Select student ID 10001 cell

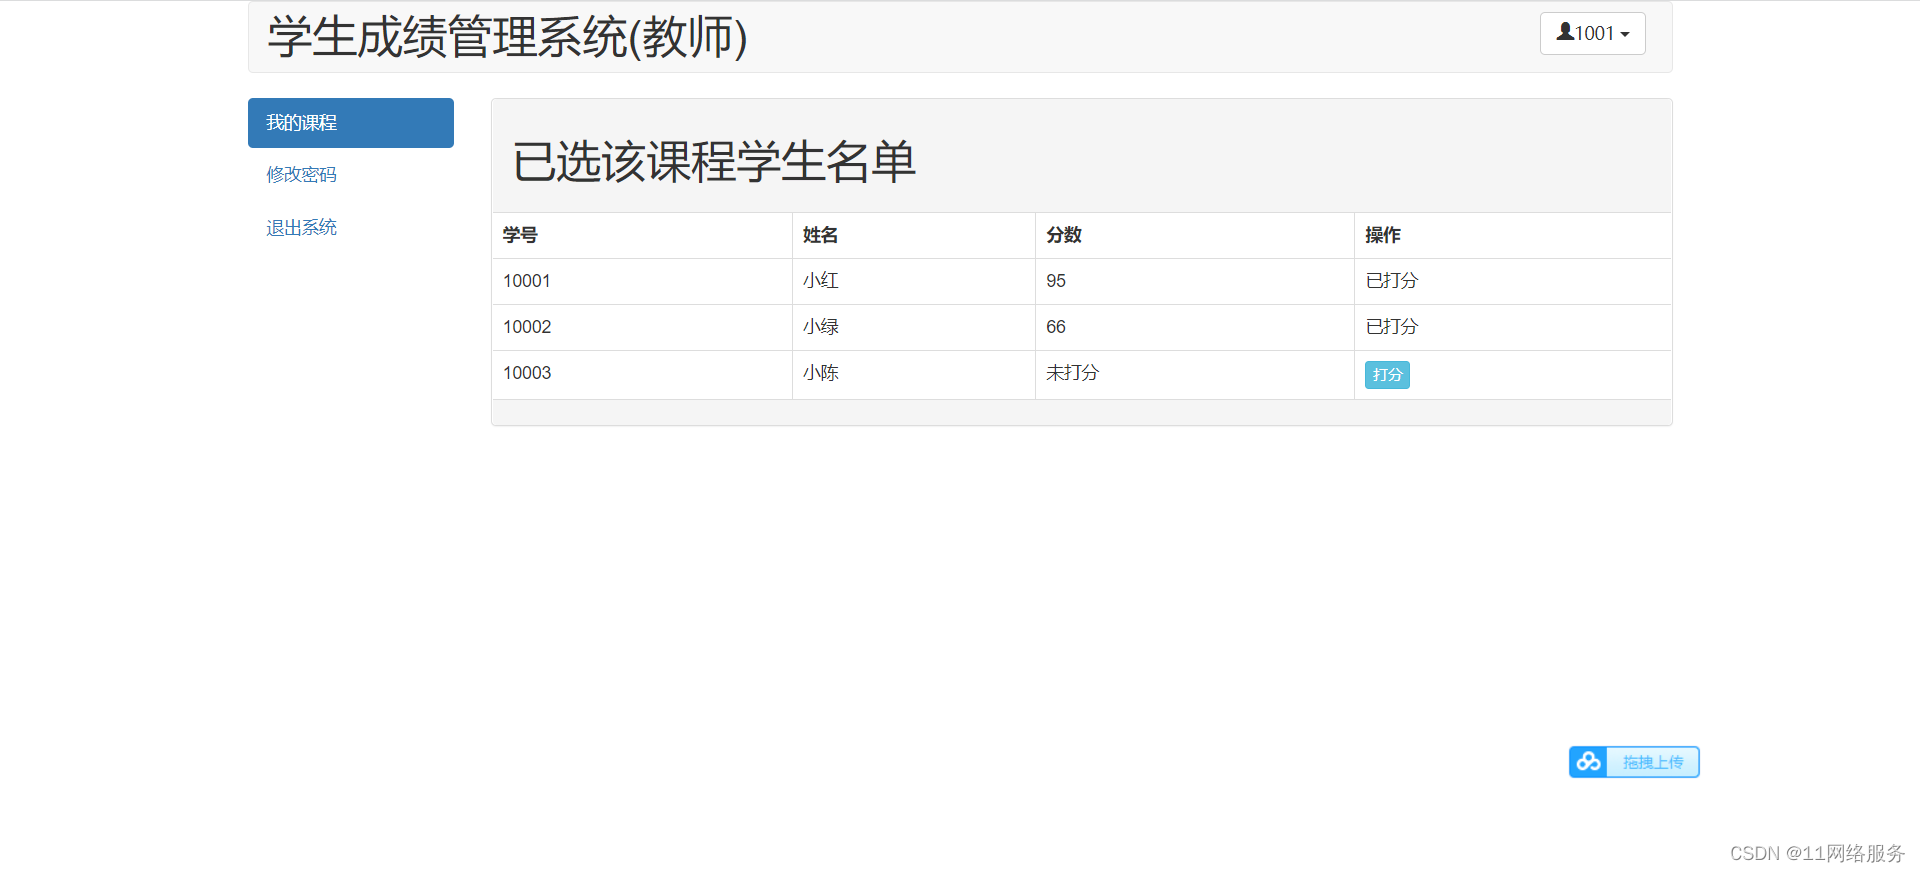click(x=642, y=281)
